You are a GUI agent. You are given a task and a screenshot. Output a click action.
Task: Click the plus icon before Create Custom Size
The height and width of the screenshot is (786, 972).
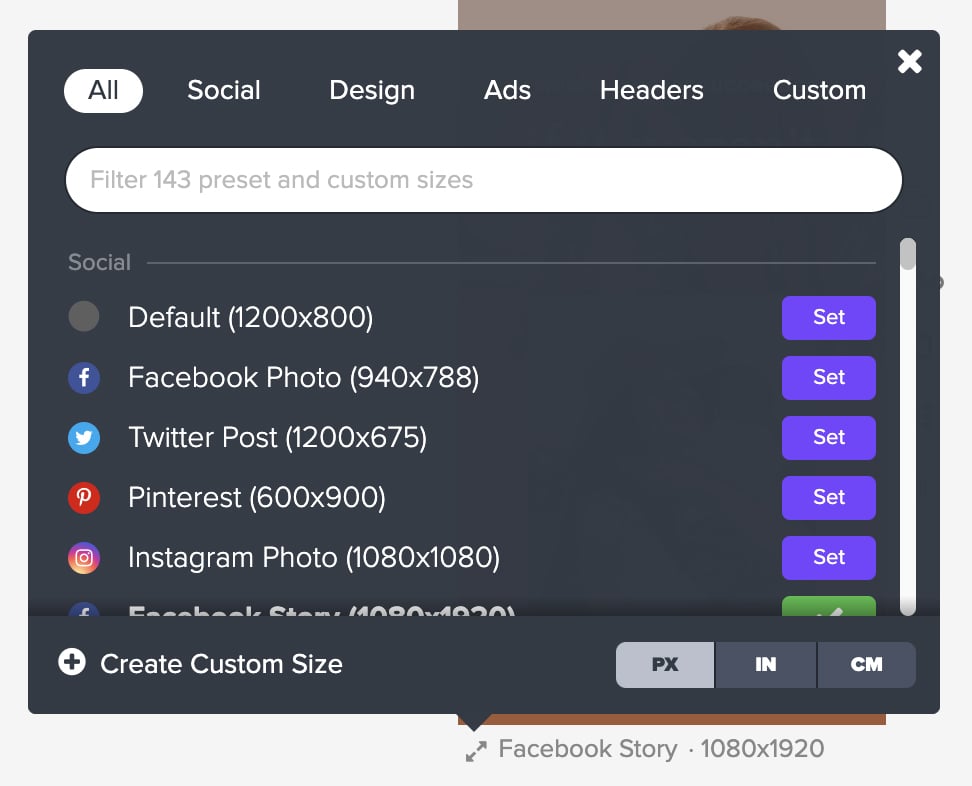71,664
